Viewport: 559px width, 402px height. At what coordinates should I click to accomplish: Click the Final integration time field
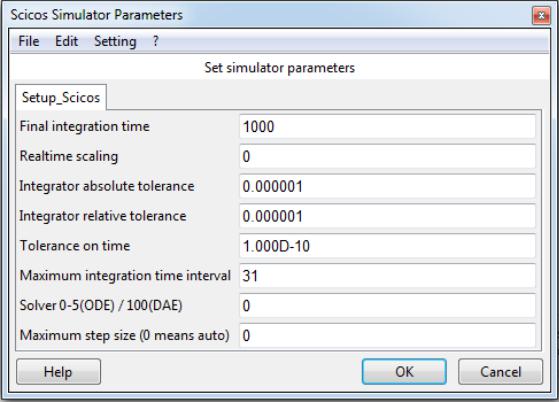coord(387,127)
